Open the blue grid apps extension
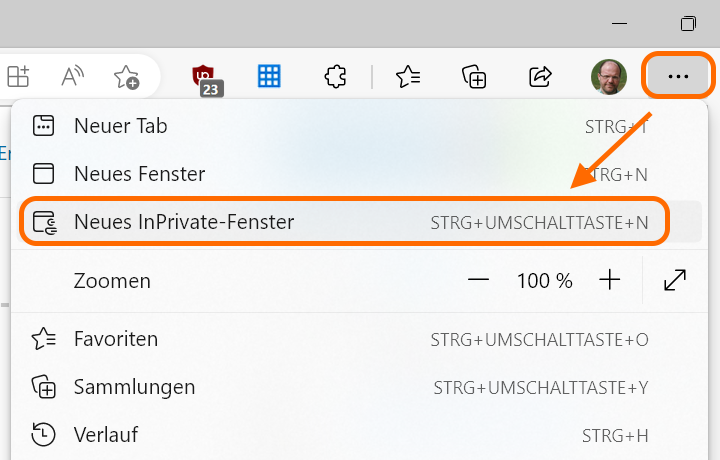Viewport: 720px width, 460px height. coord(268,76)
